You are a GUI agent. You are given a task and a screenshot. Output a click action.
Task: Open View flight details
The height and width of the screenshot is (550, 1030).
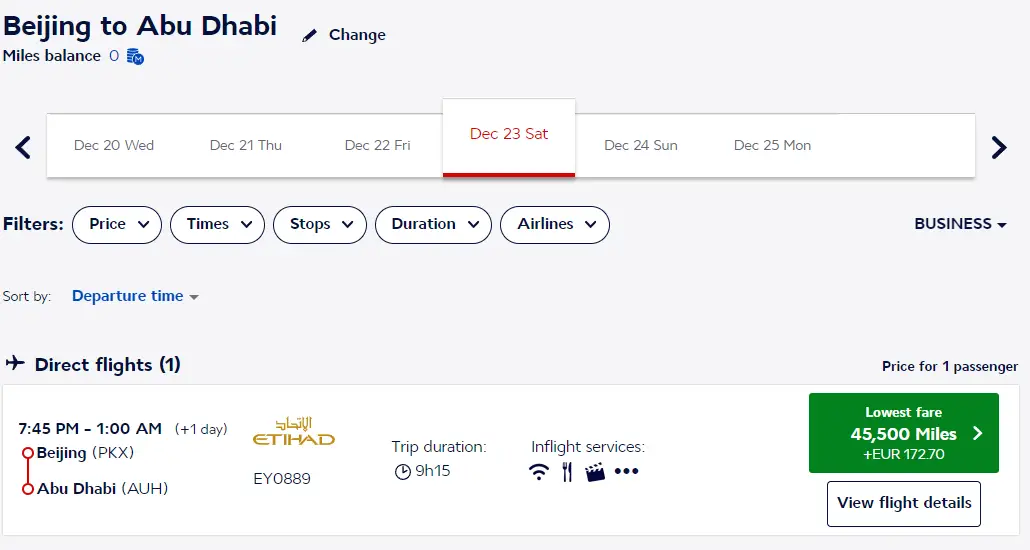click(x=903, y=503)
